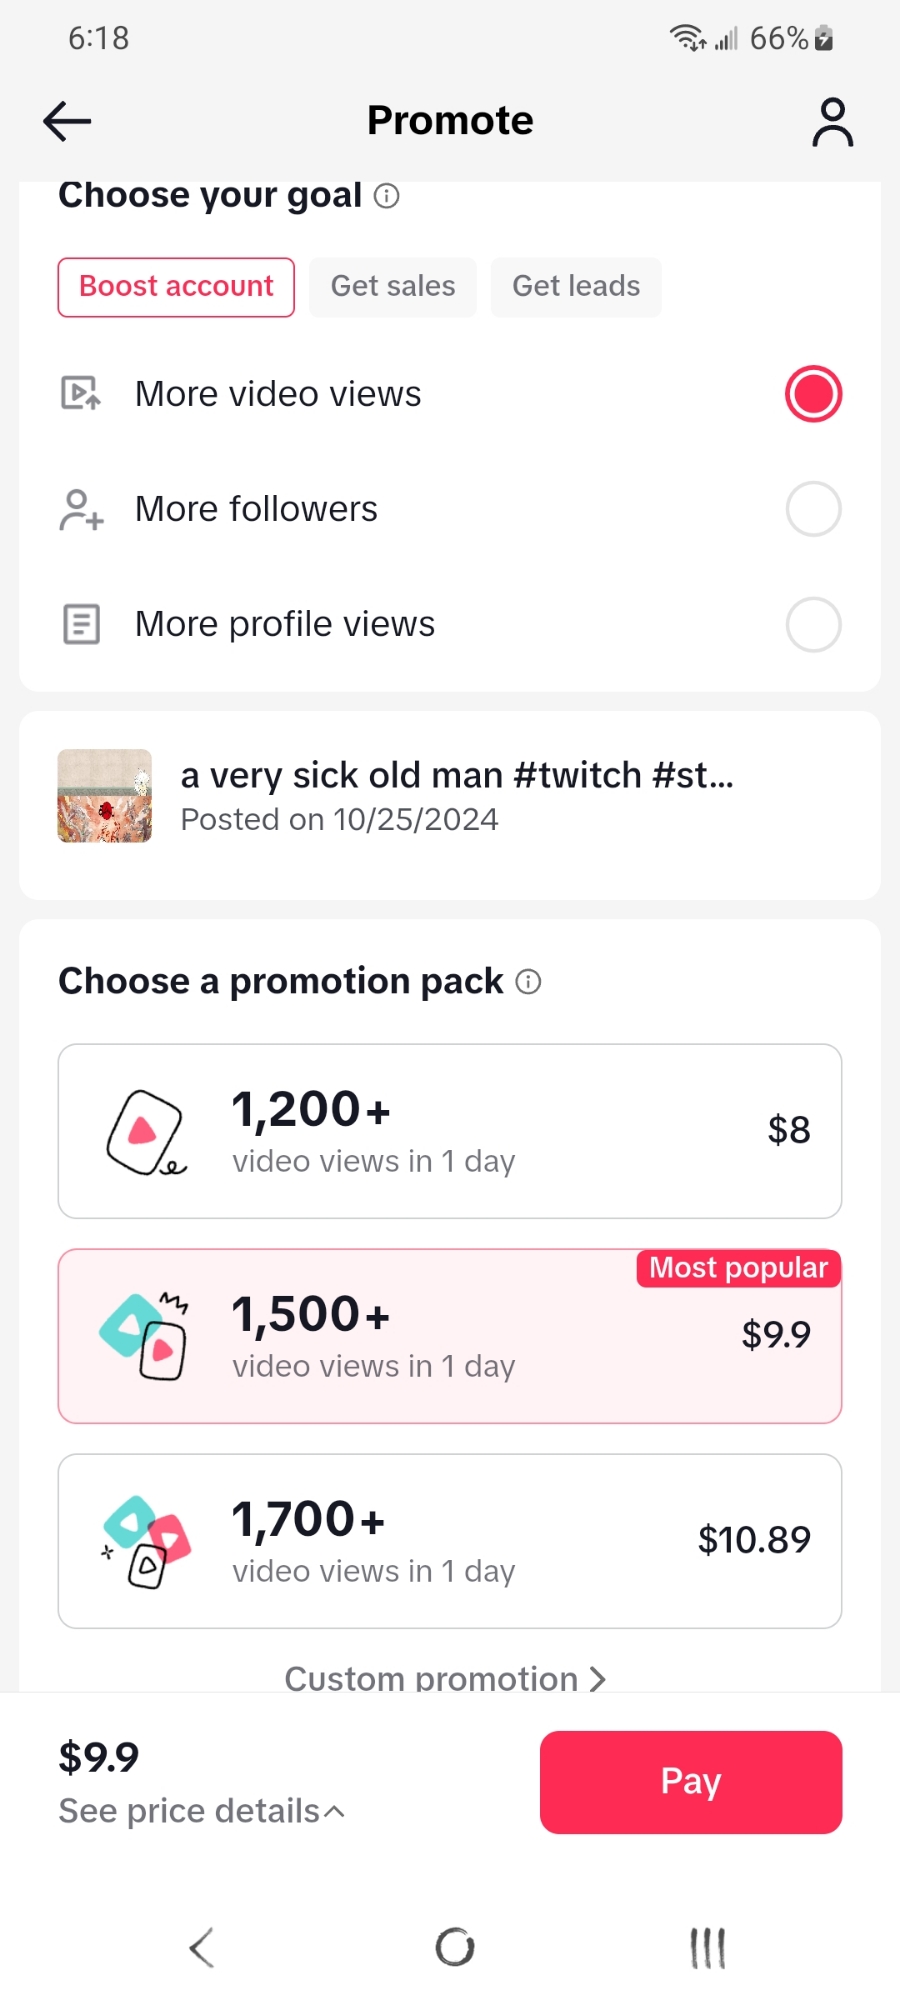Image resolution: width=900 pixels, height=2000 pixels.
Task: Expand See price details
Action: click(x=202, y=1811)
